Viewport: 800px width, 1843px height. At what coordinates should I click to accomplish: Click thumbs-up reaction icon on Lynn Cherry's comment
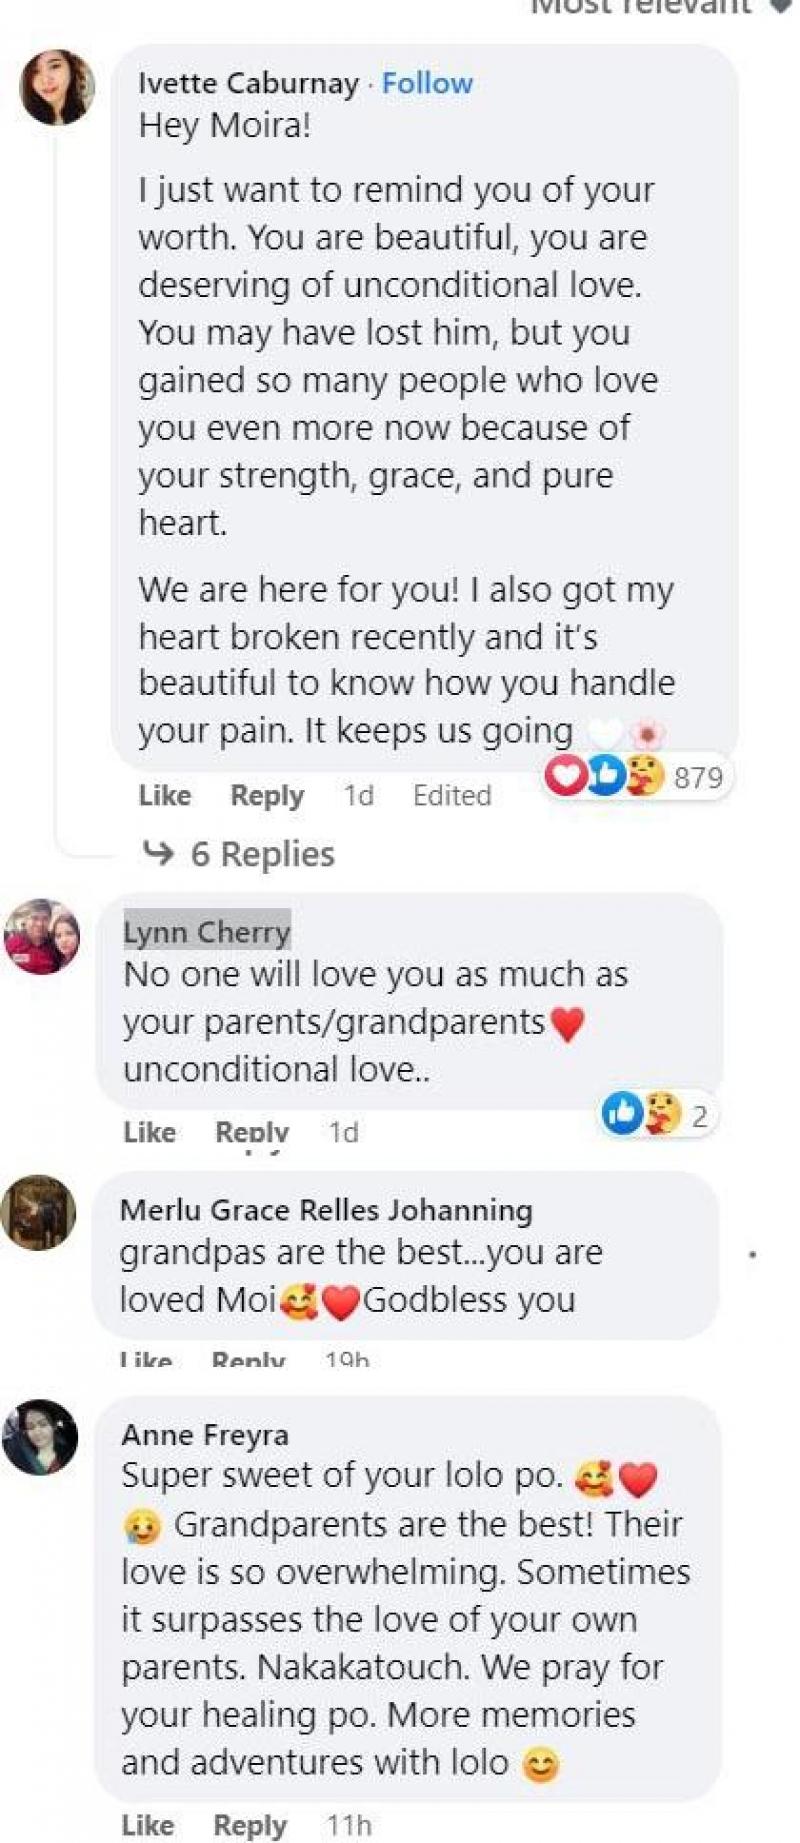pyautogui.click(x=622, y=1114)
